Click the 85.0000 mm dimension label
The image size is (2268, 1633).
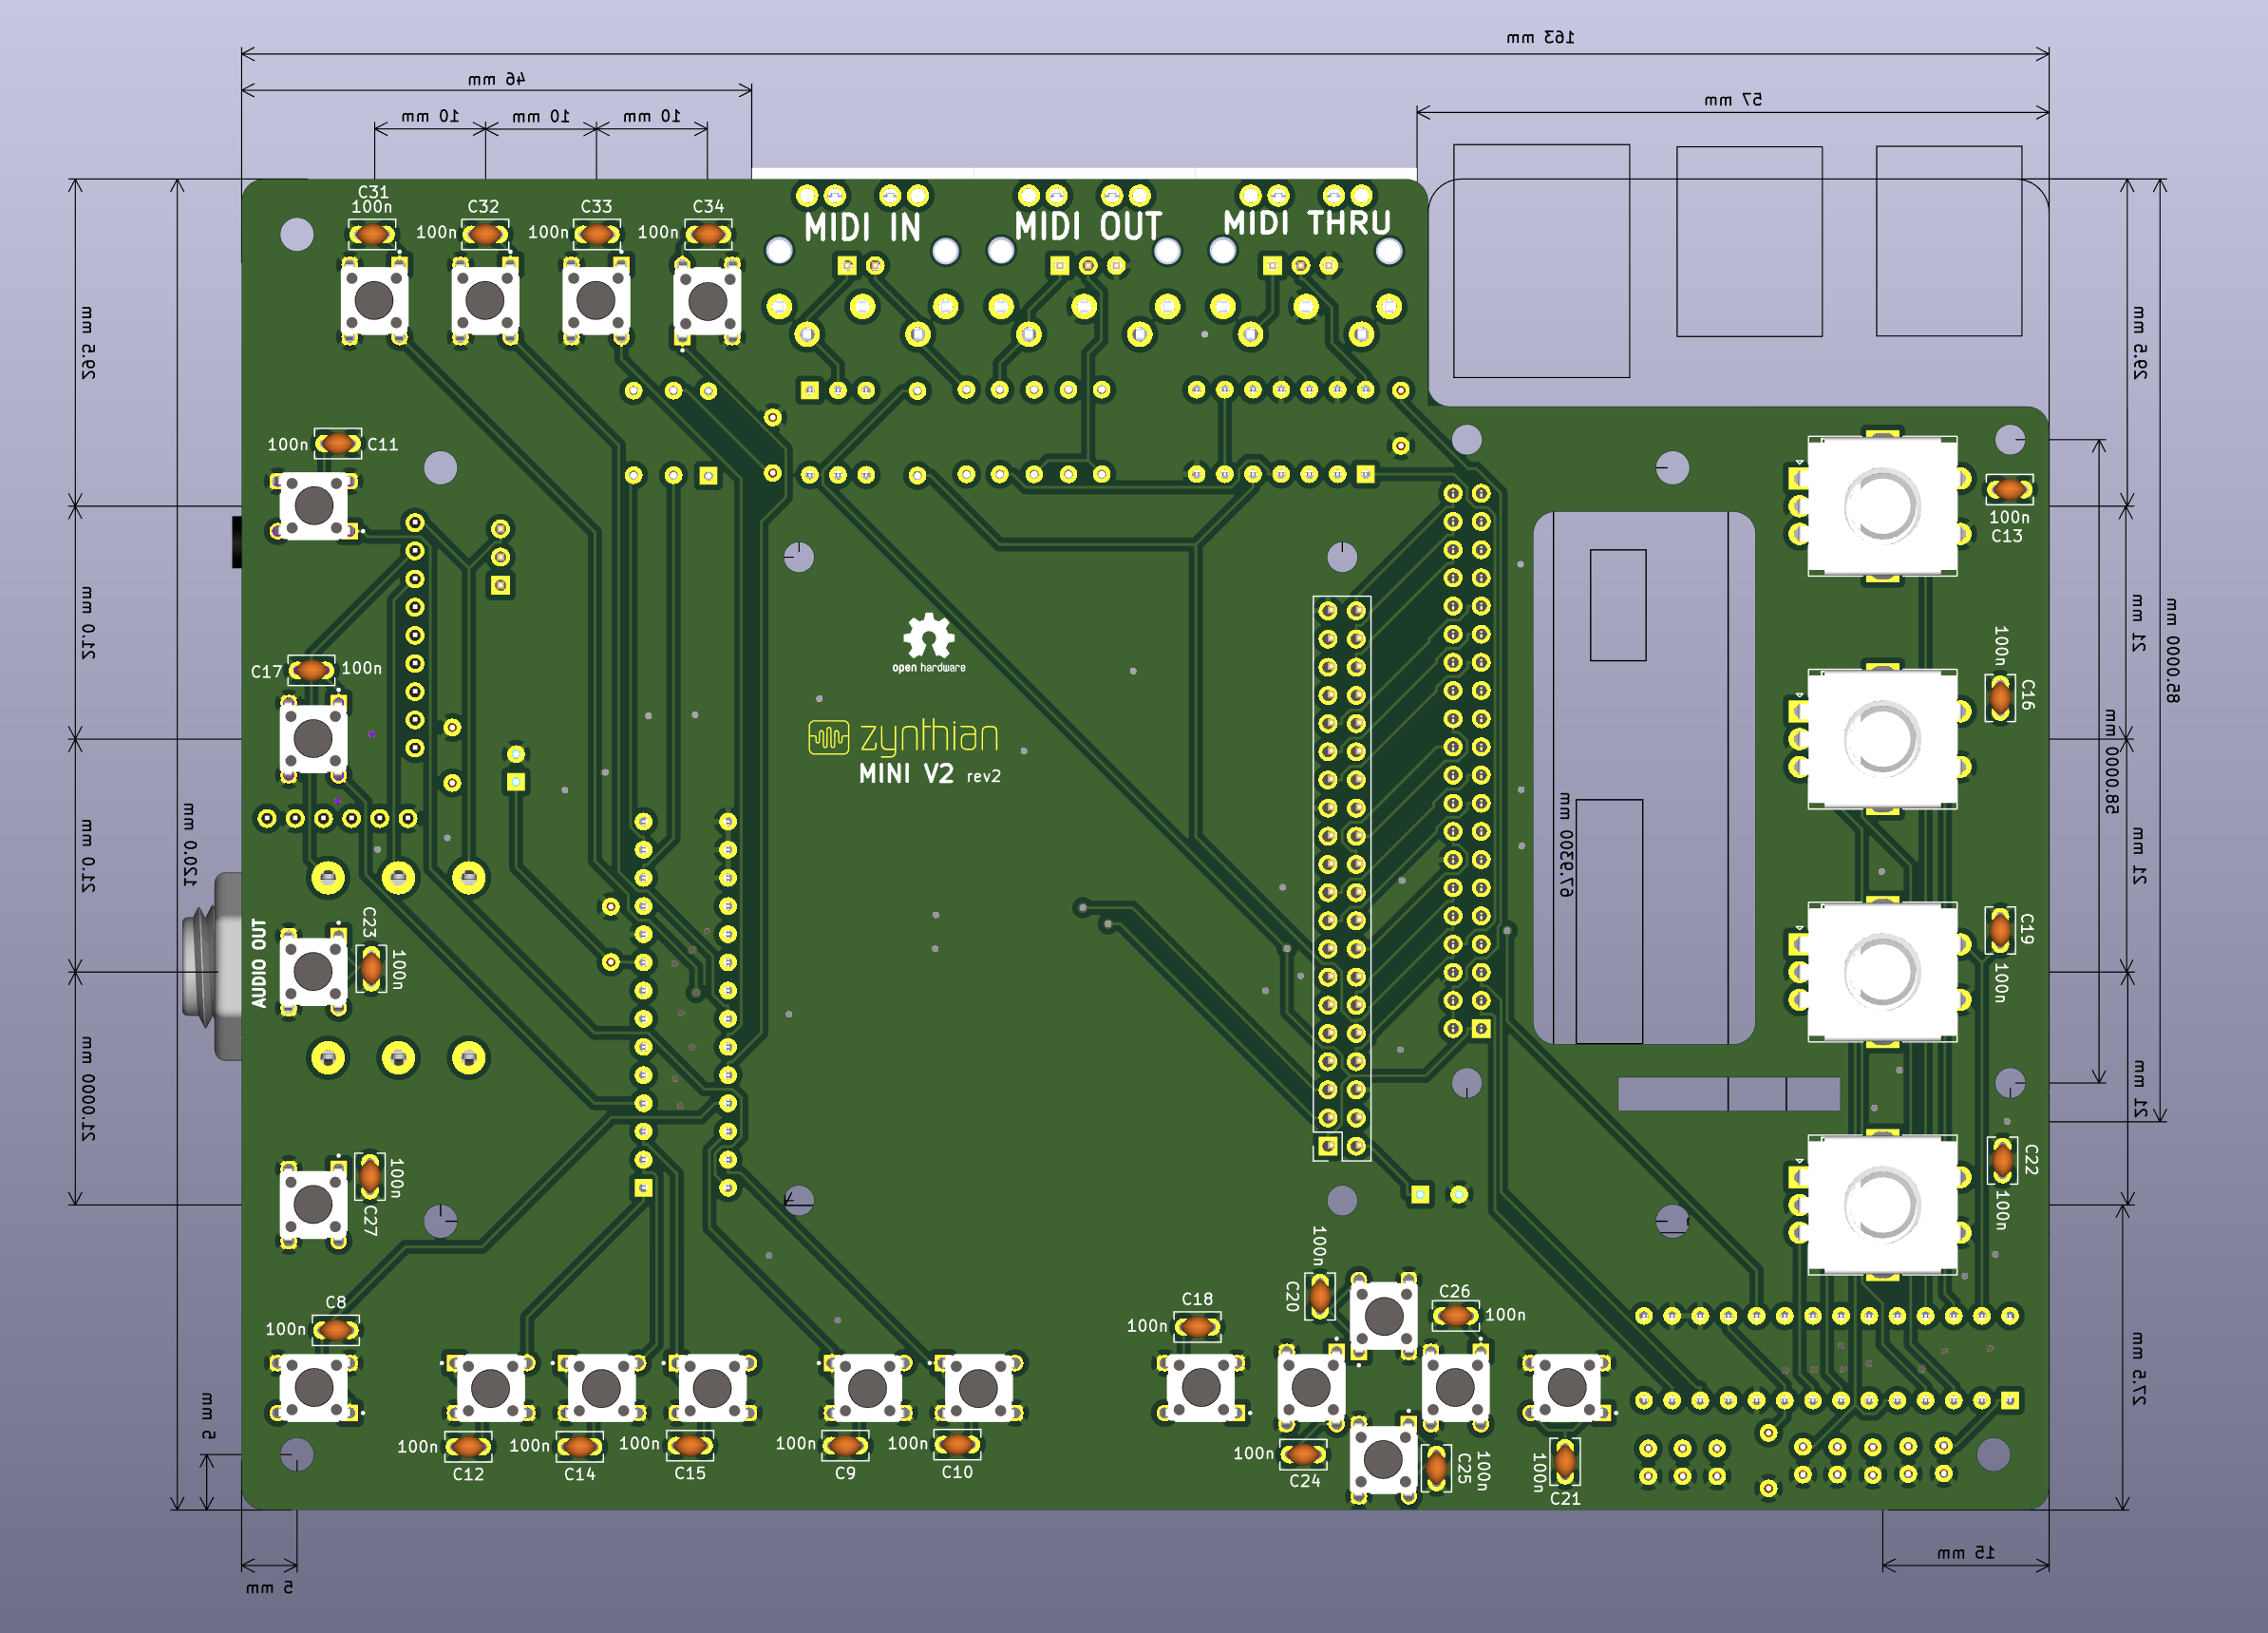click(2171, 650)
